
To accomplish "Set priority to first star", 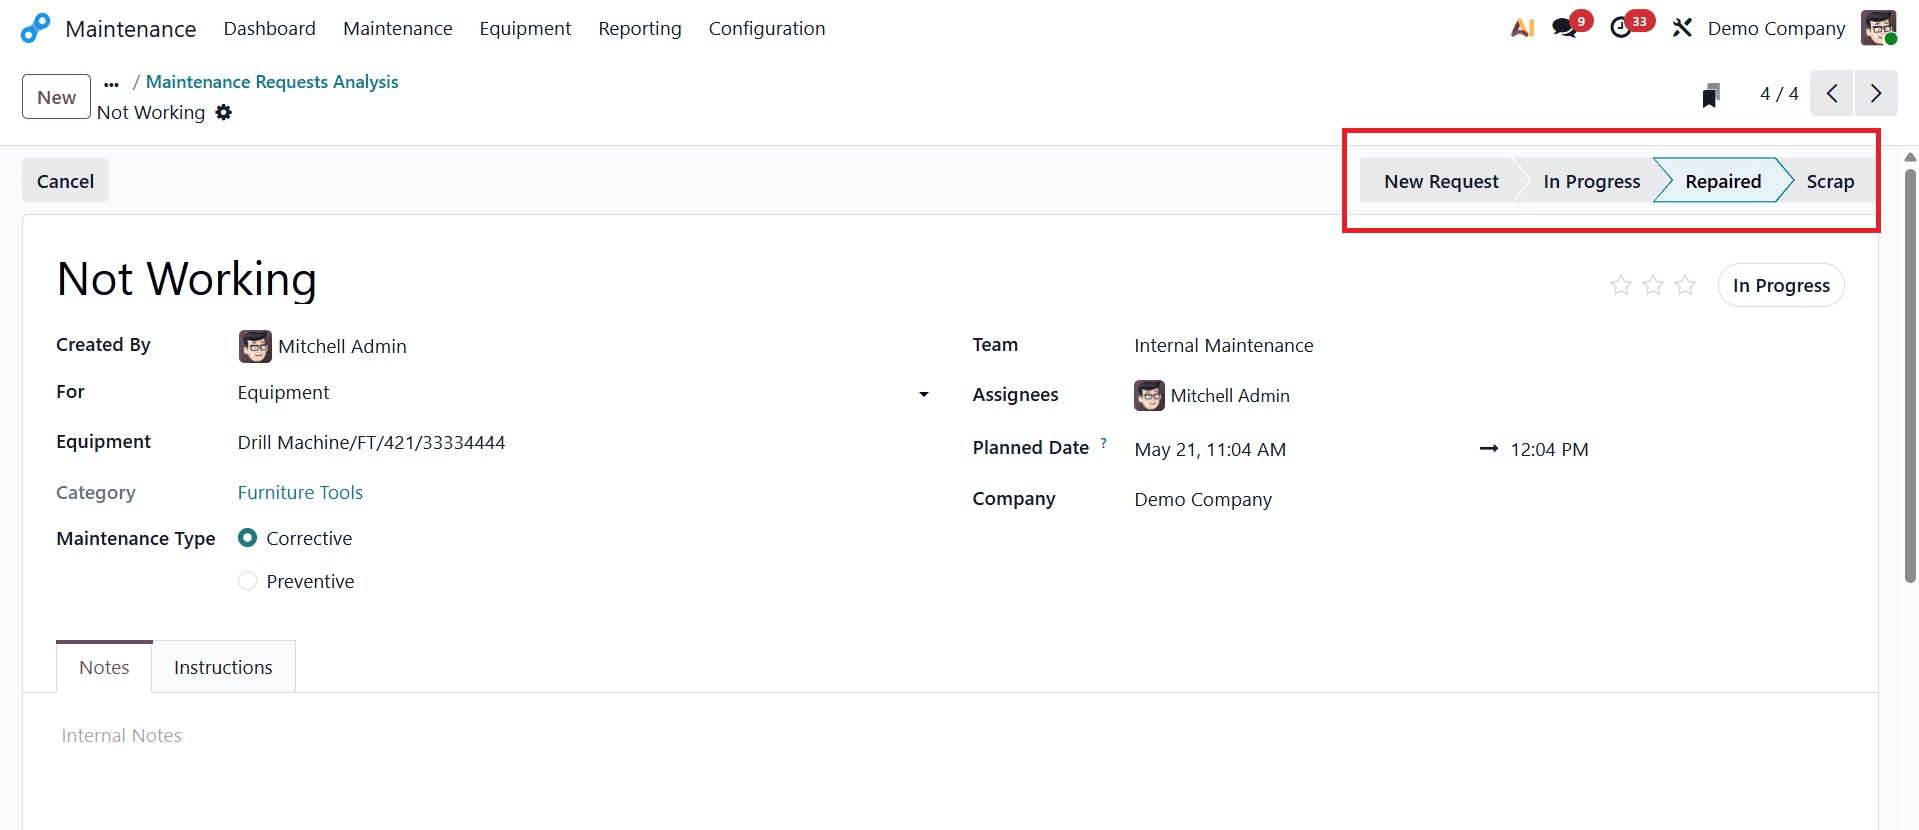I will (x=1621, y=285).
